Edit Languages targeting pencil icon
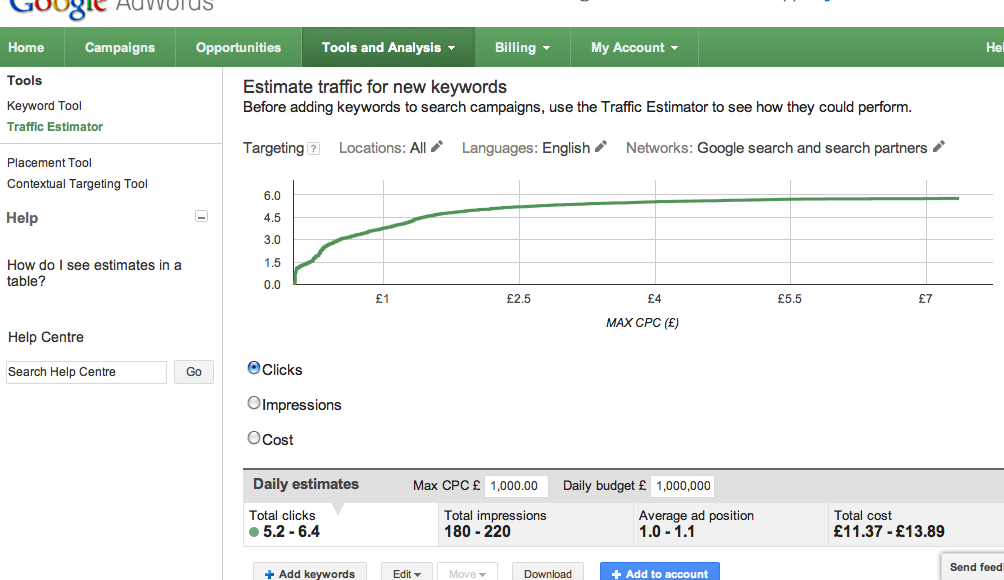Screen dimensions: 1004x580 pyautogui.click(x=601, y=147)
